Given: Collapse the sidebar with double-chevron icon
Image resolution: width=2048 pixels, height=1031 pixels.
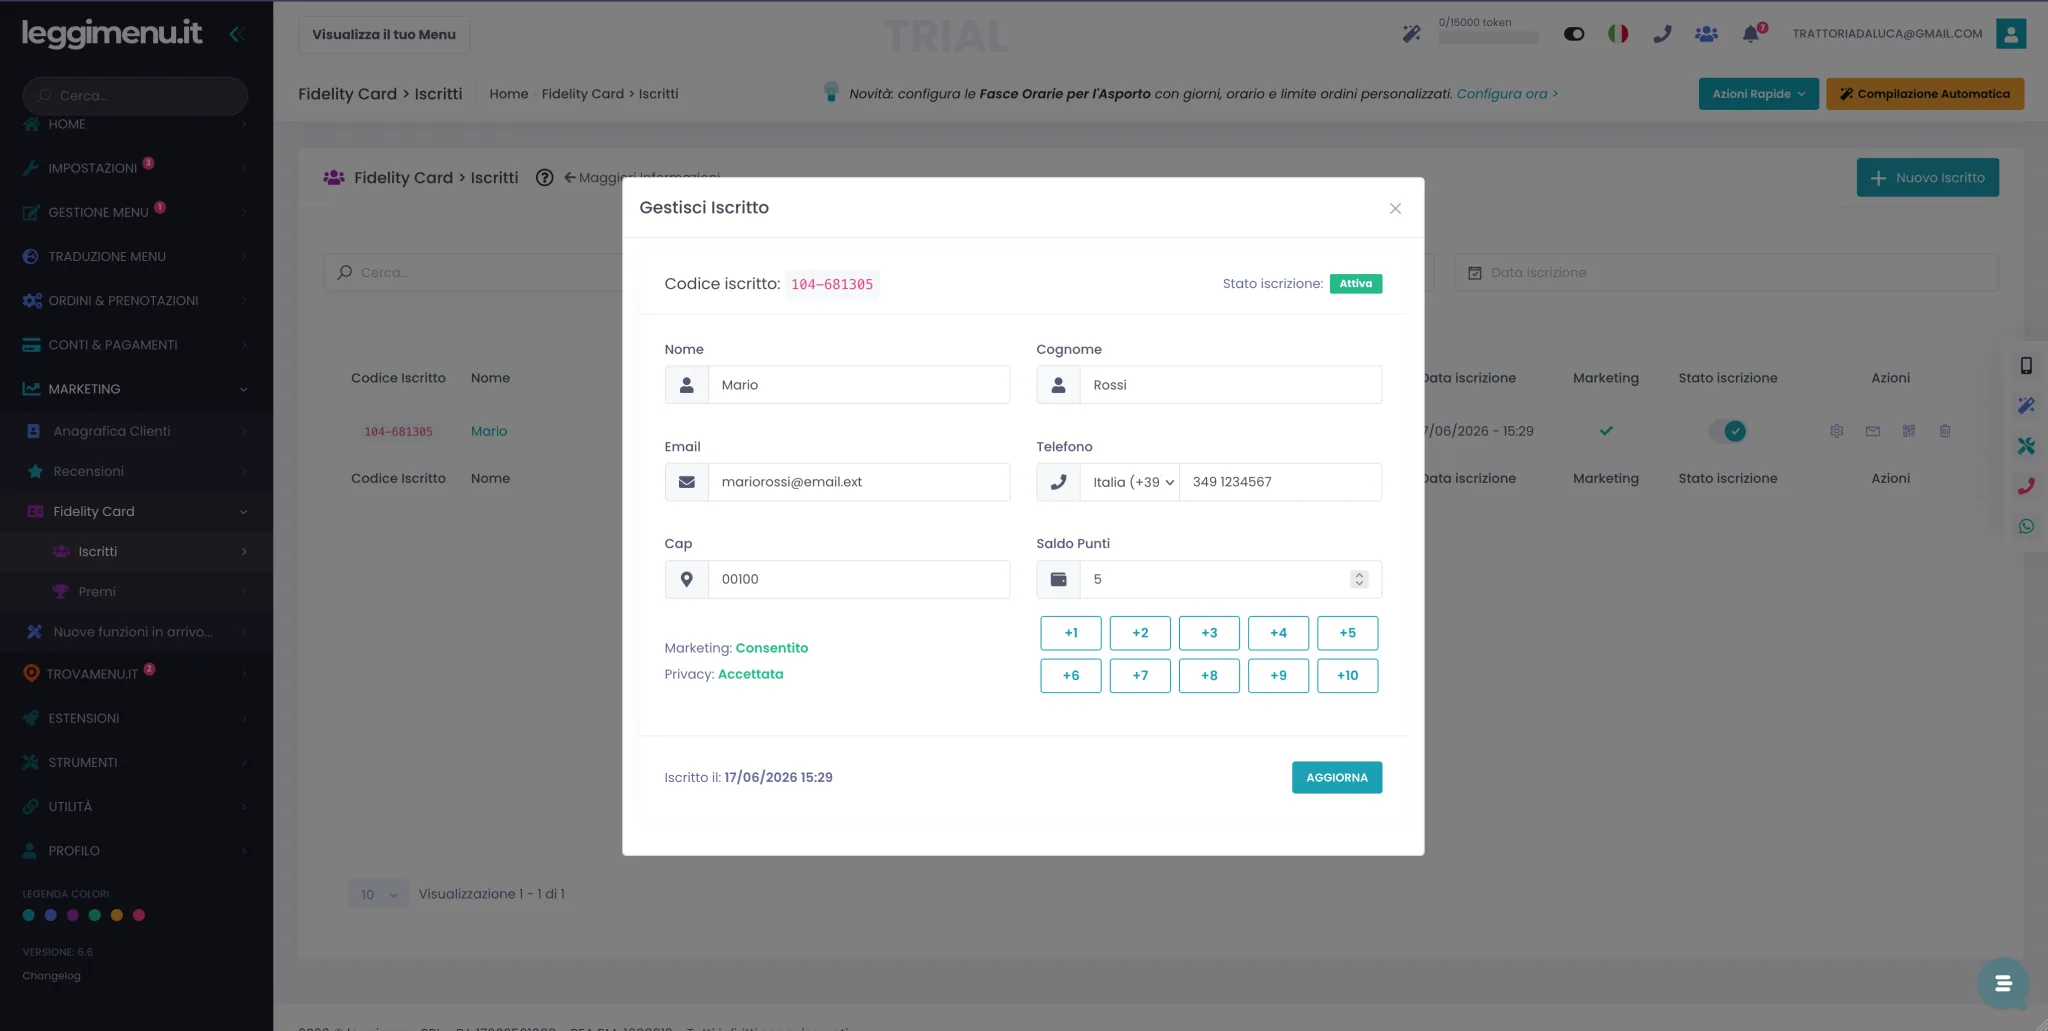Looking at the screenshot, I should point(237,34).
